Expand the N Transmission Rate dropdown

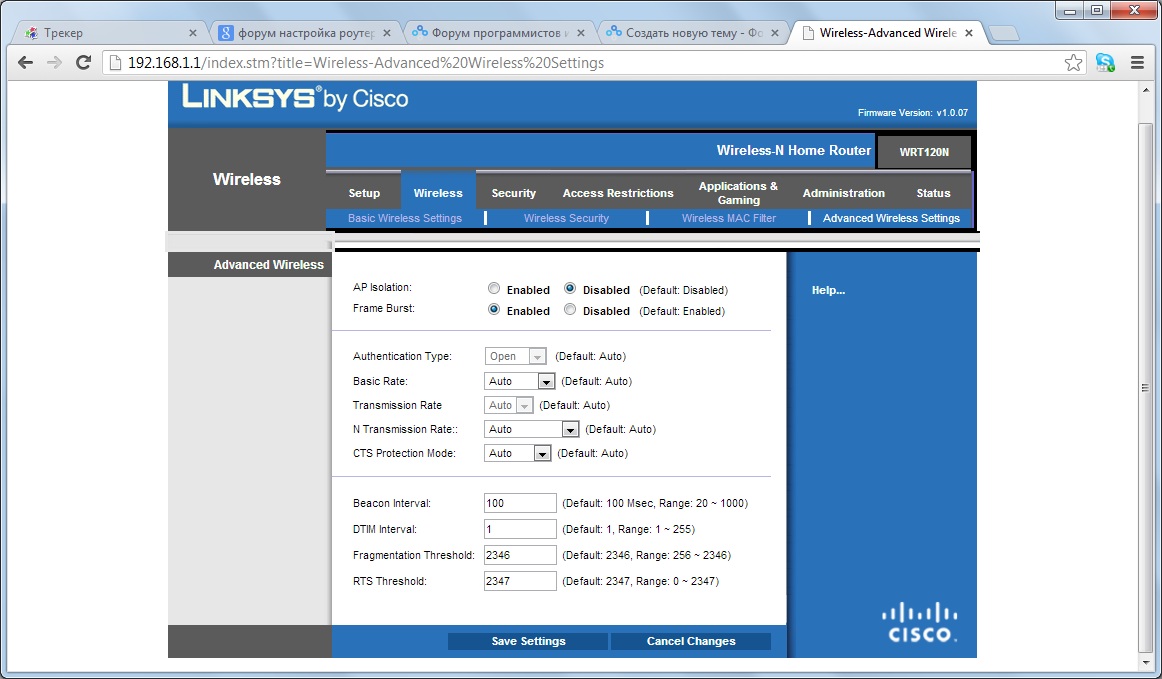click(531, 429)
